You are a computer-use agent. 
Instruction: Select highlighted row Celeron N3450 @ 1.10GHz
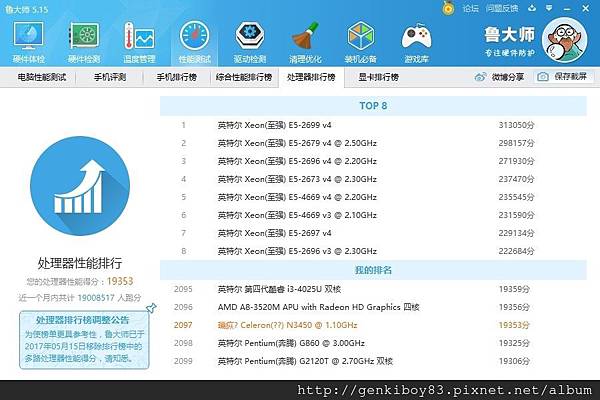coord(373,325)
